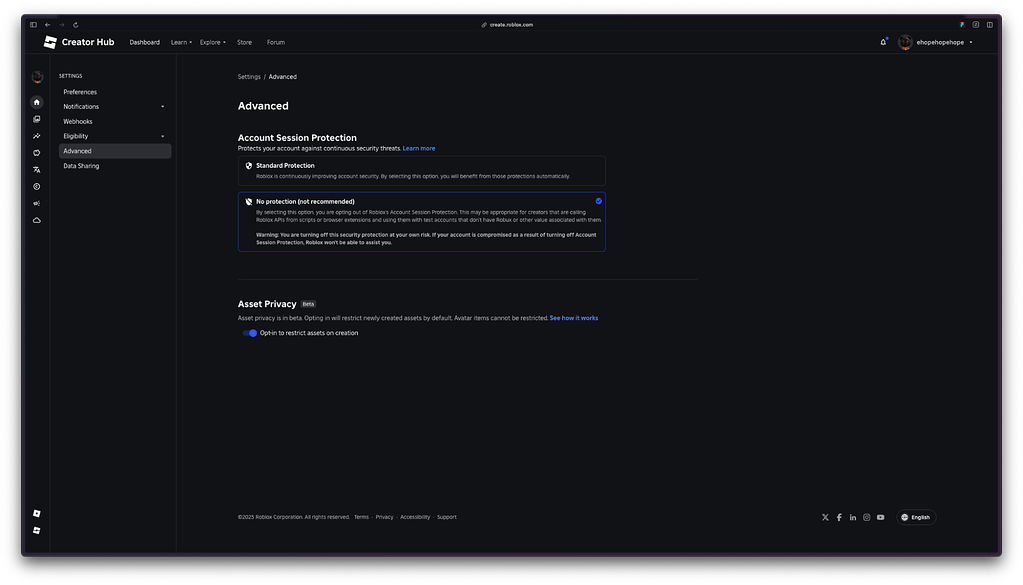The image size is (1023, 585).
Task: Click the Roblox Creator Hub logo
Action: tap(79, 42)
